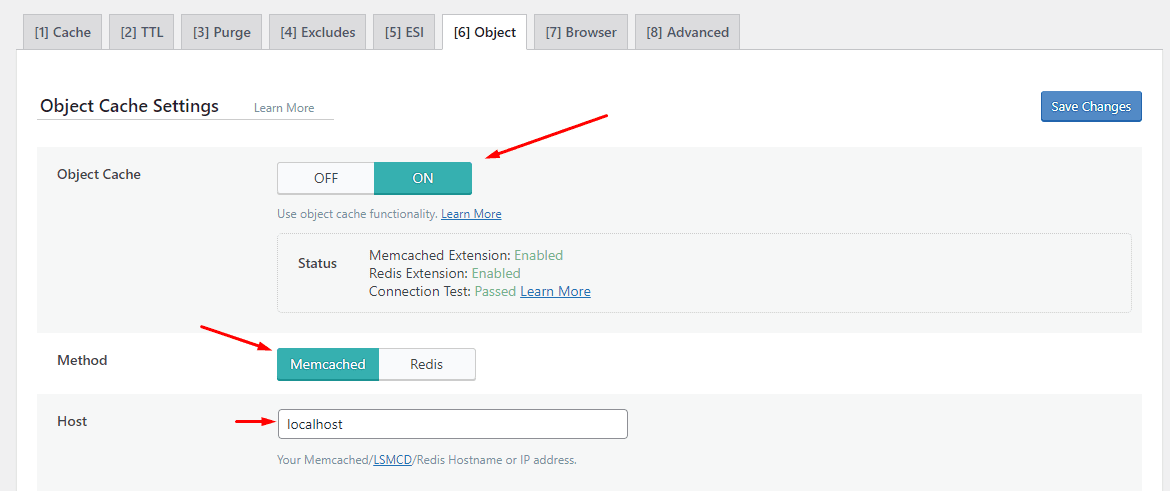Click the Save Changes button
1170x491 pixels.
tap(1091, 107)
